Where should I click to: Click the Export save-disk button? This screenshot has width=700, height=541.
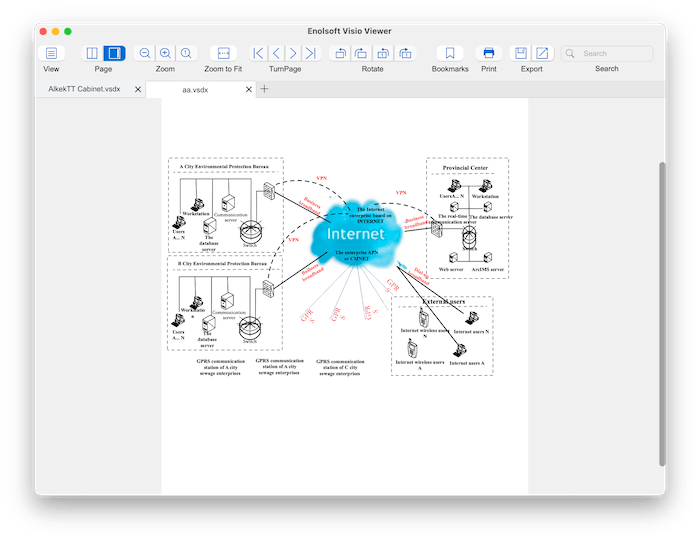click(x=521, y=53)
